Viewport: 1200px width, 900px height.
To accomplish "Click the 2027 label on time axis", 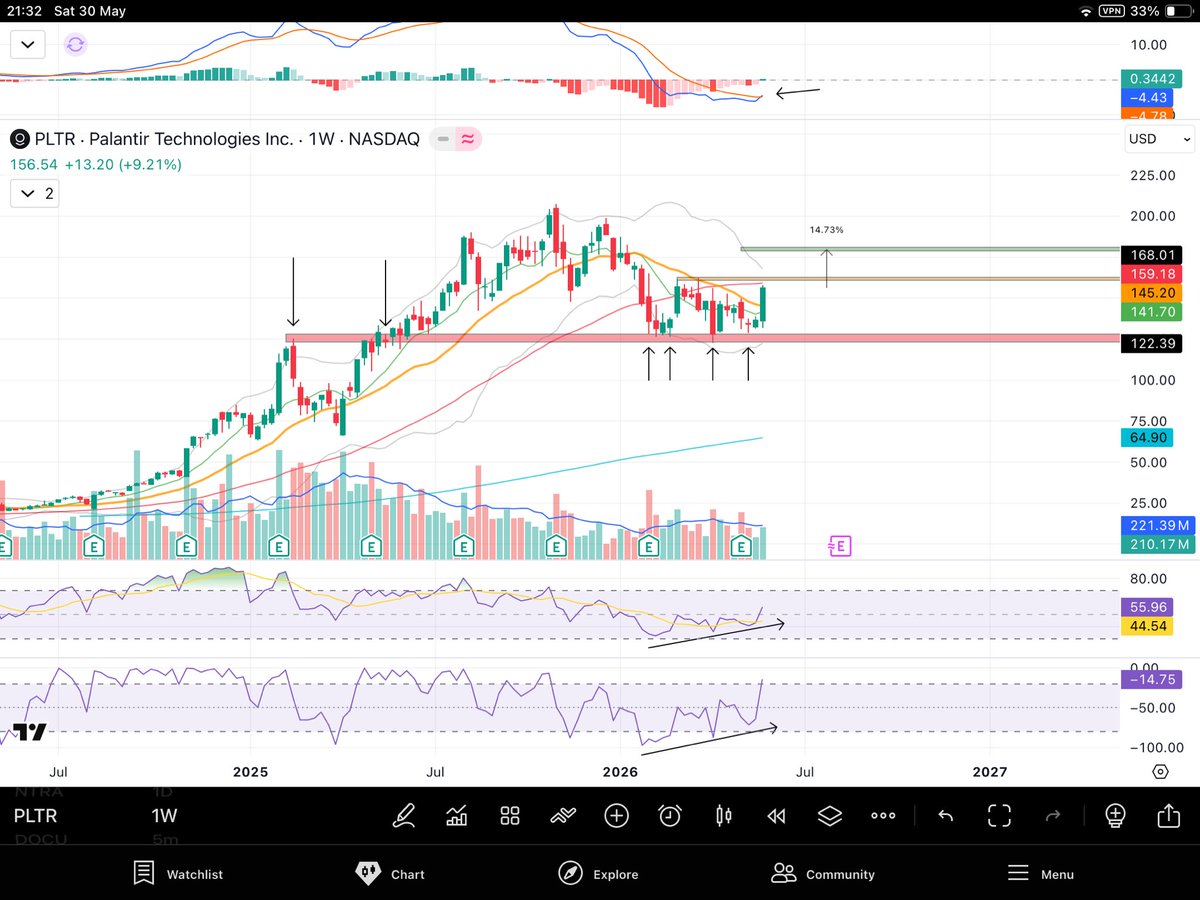I will (x=990, y=772).
